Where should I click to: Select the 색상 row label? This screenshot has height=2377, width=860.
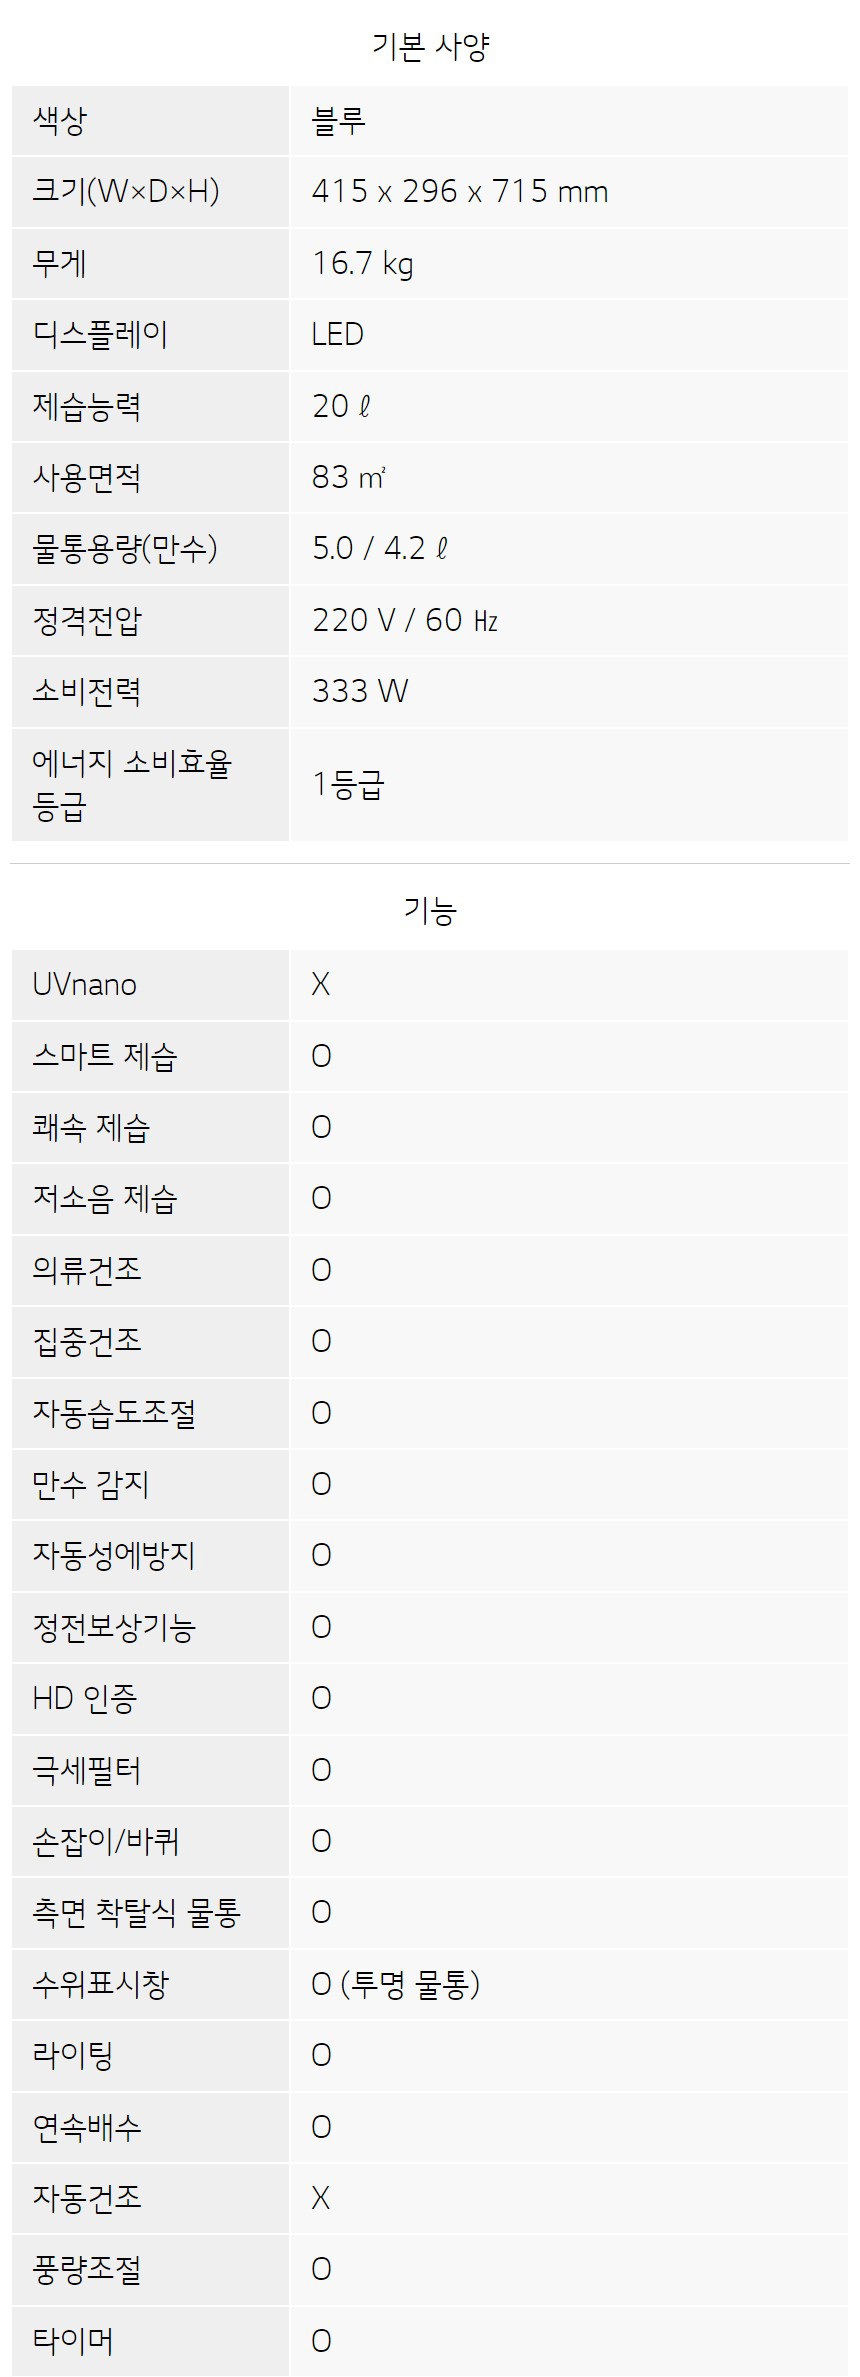point(60,121)
